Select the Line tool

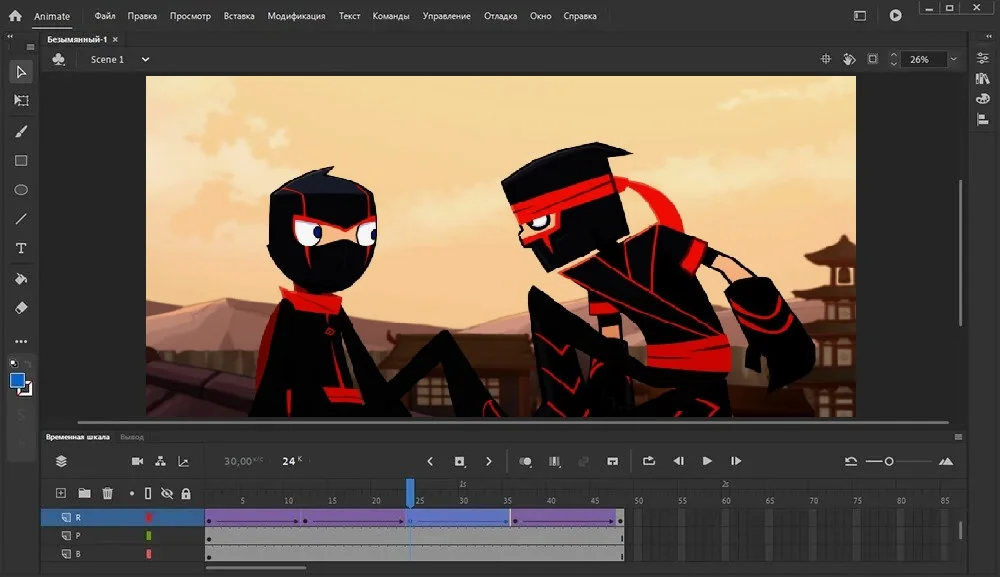pyautogui.click(x=21, y=219)
